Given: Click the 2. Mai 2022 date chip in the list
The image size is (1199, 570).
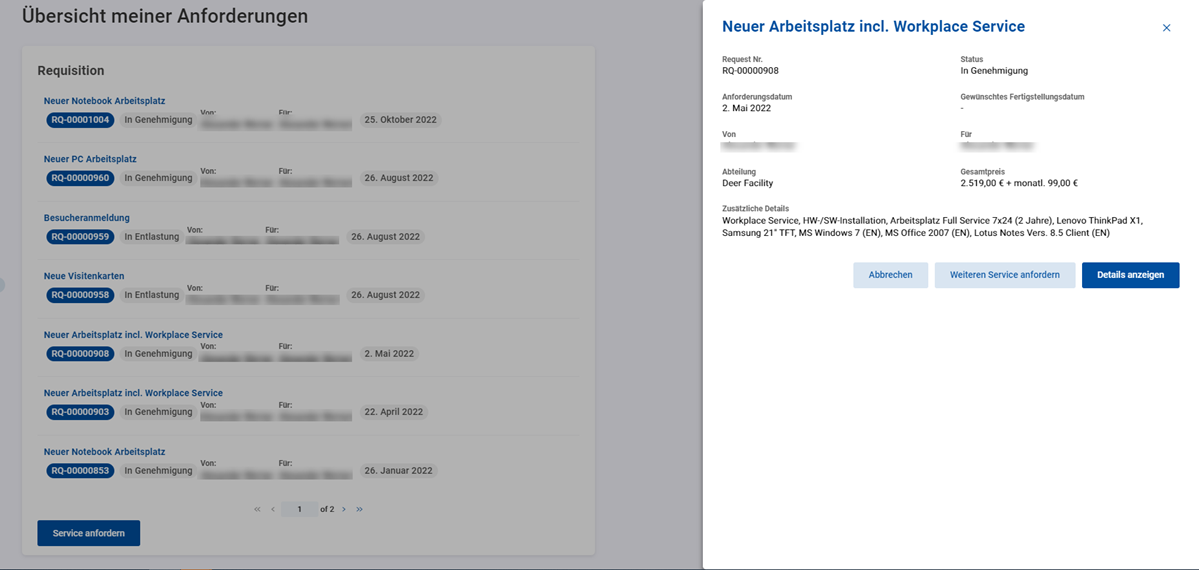Looking at the screenshot, I should click(x=389, y=354).
